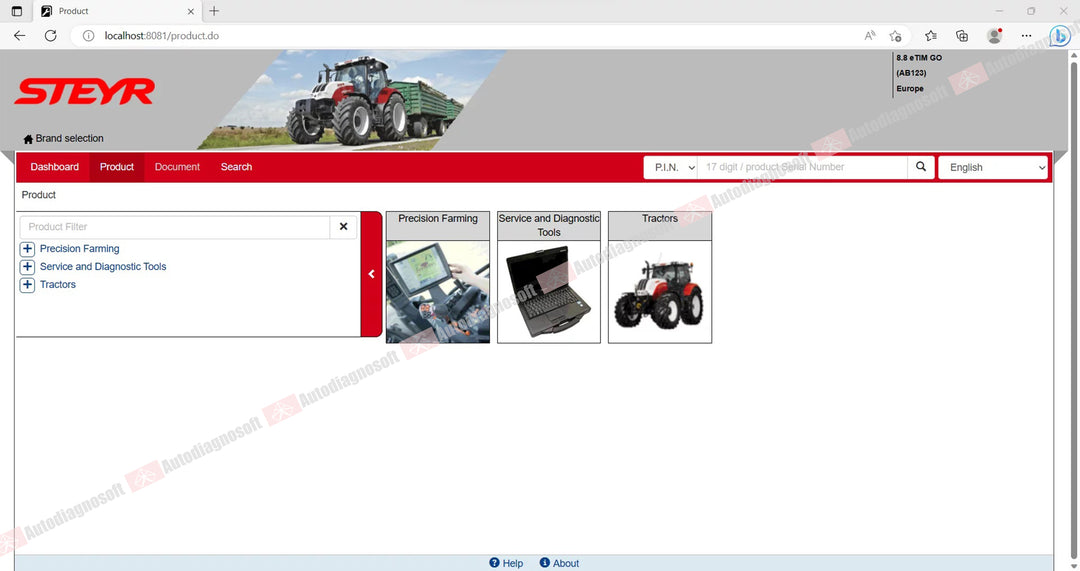The width and height of the screenshot is (1080, 571).
Task: Click the read aloud icon
Action: (870, 36)
